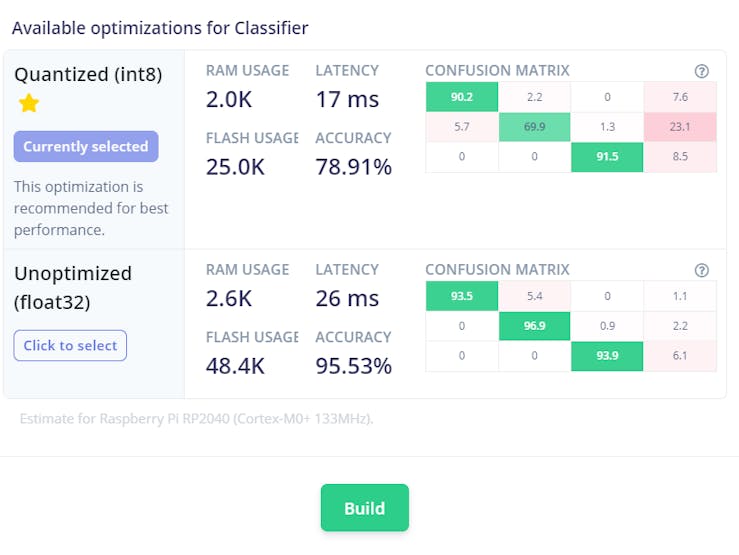Click the 93.9 green matrix cell

tap(607, 356)
